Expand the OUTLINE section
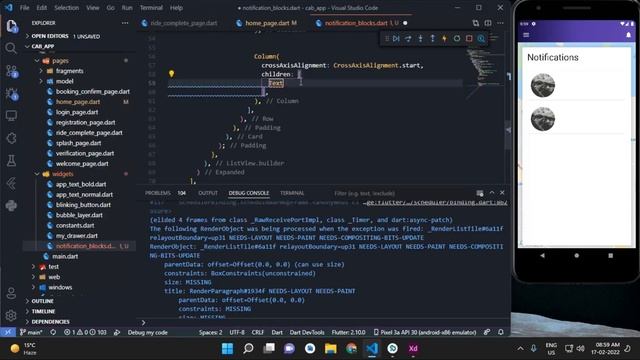 point(42,301)
